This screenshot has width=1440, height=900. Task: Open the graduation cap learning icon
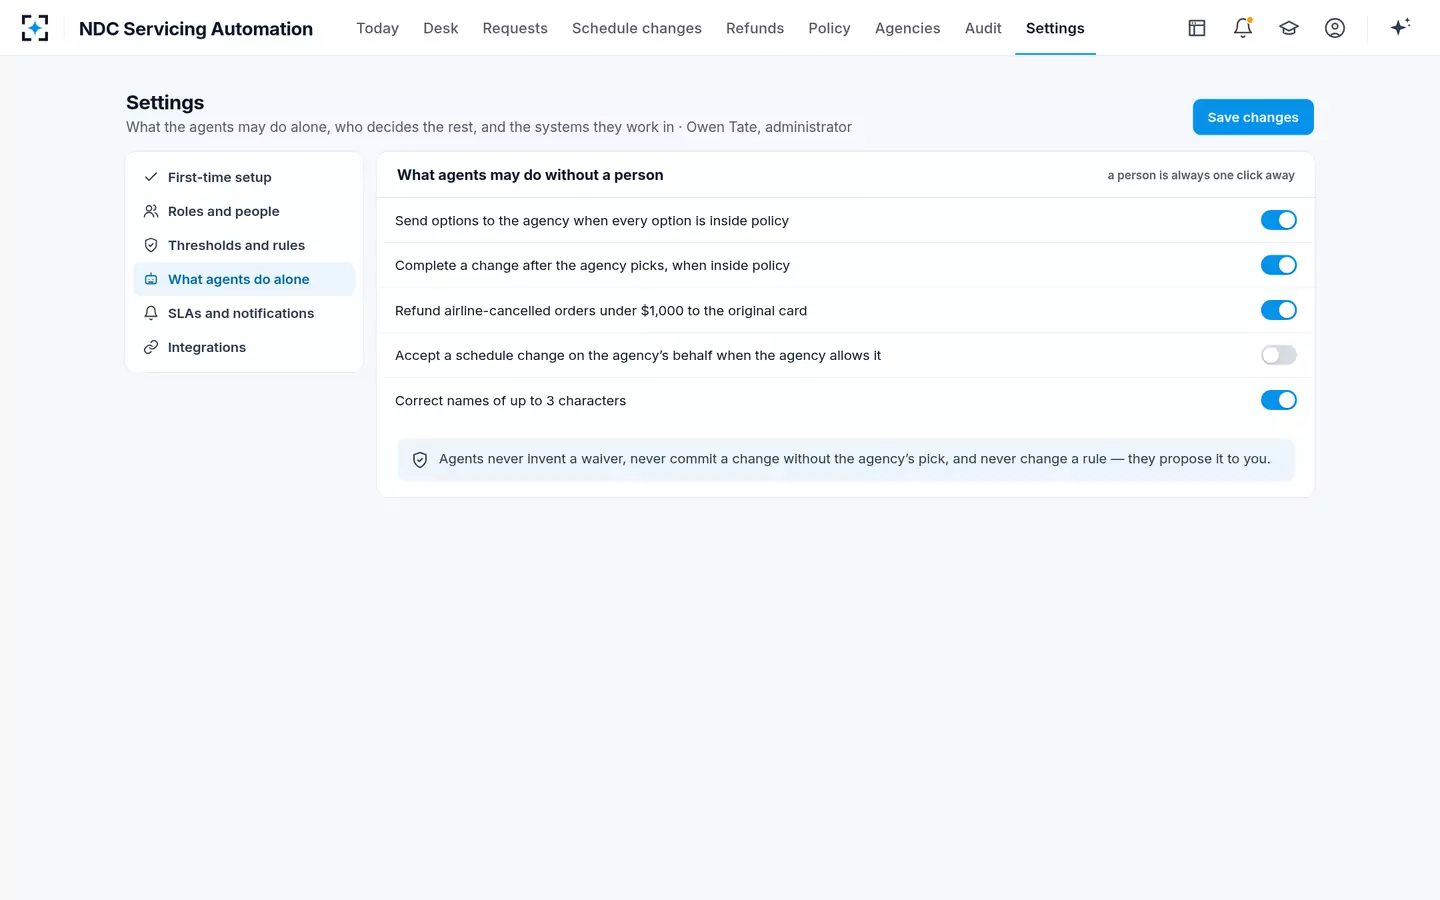pos(1289,28)
